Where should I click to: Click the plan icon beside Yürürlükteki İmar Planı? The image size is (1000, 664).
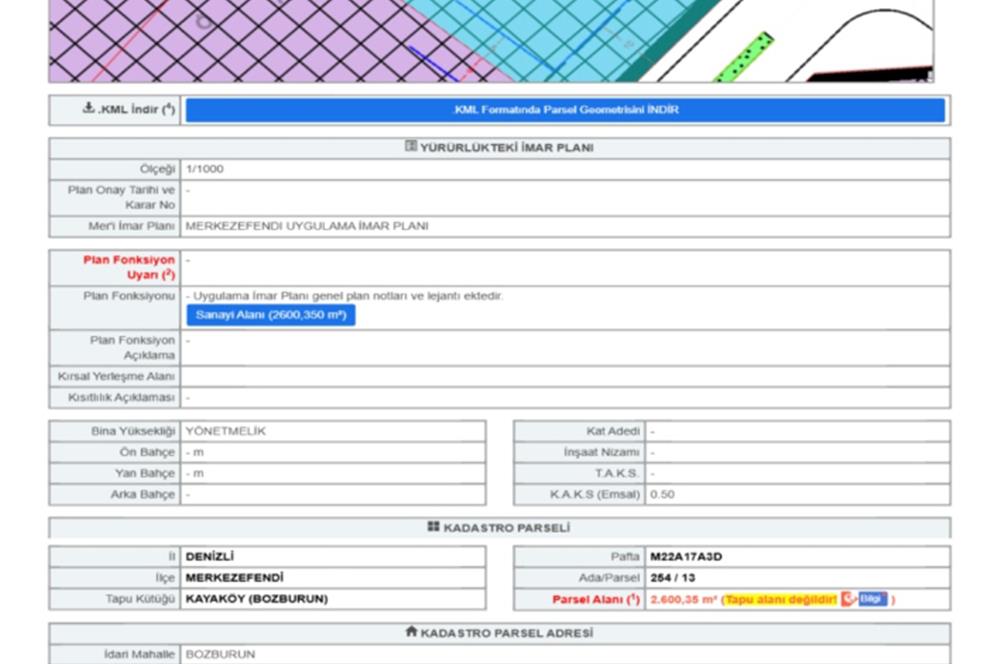(x=410, y=147)
